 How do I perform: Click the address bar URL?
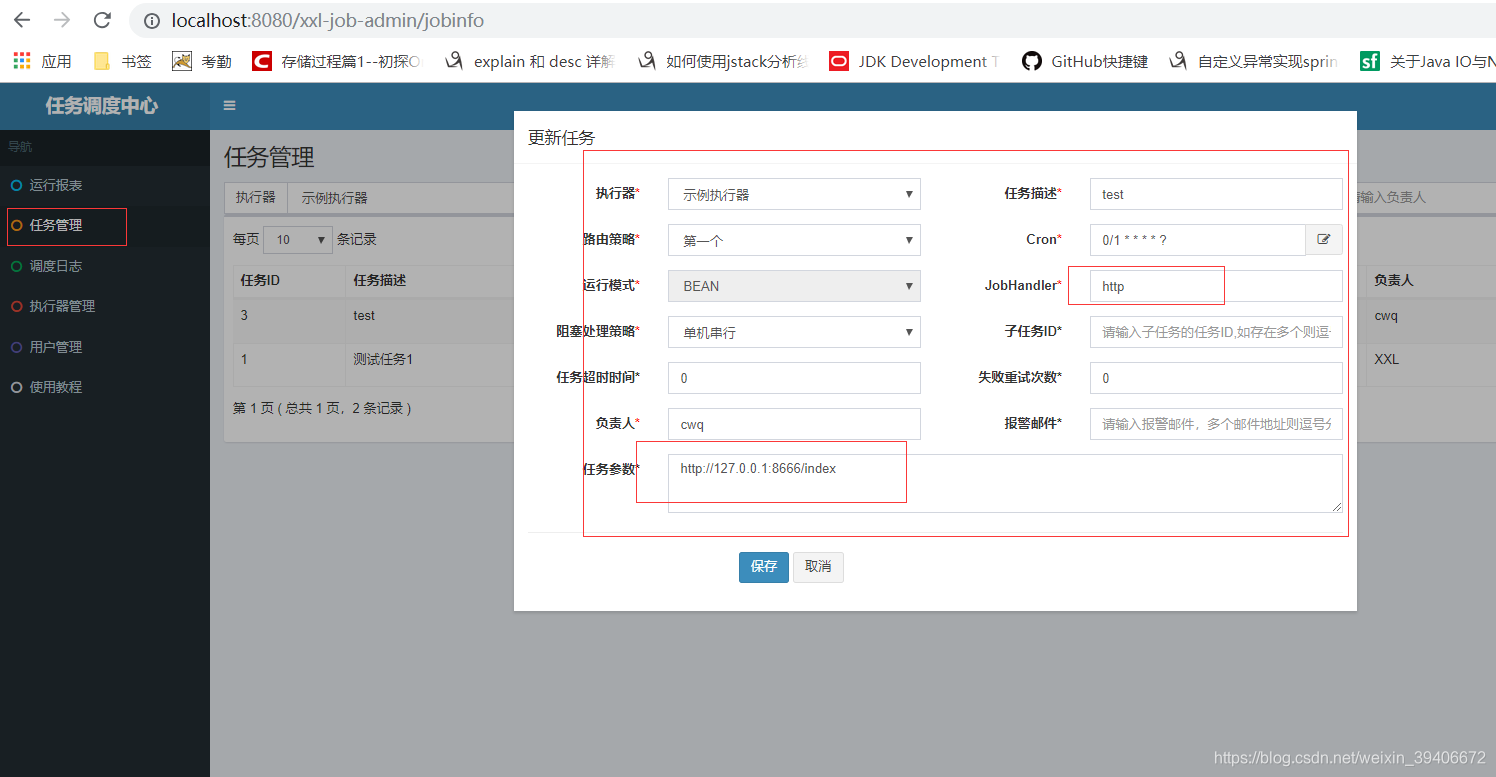coord(328,21)
